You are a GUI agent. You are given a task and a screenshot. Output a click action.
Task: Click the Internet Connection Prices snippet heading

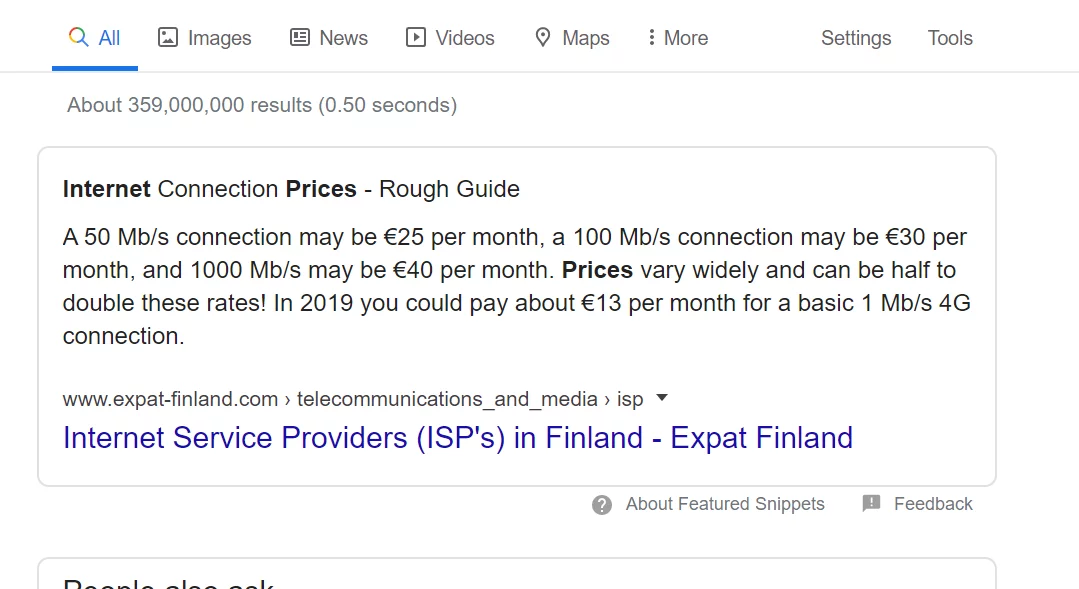[291, 189]
